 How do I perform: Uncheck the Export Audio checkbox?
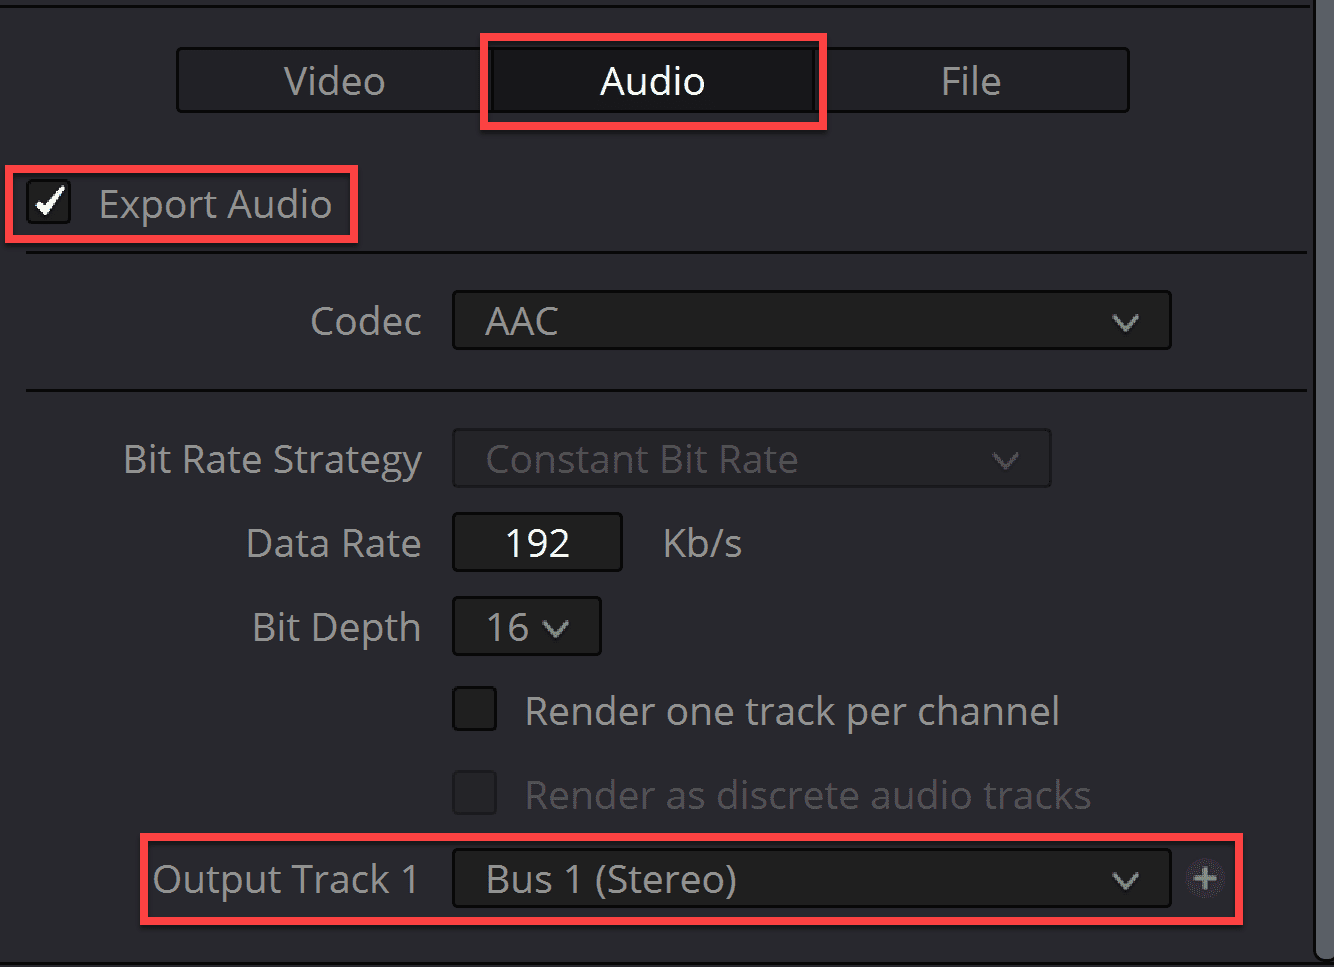tap(49, 203)
